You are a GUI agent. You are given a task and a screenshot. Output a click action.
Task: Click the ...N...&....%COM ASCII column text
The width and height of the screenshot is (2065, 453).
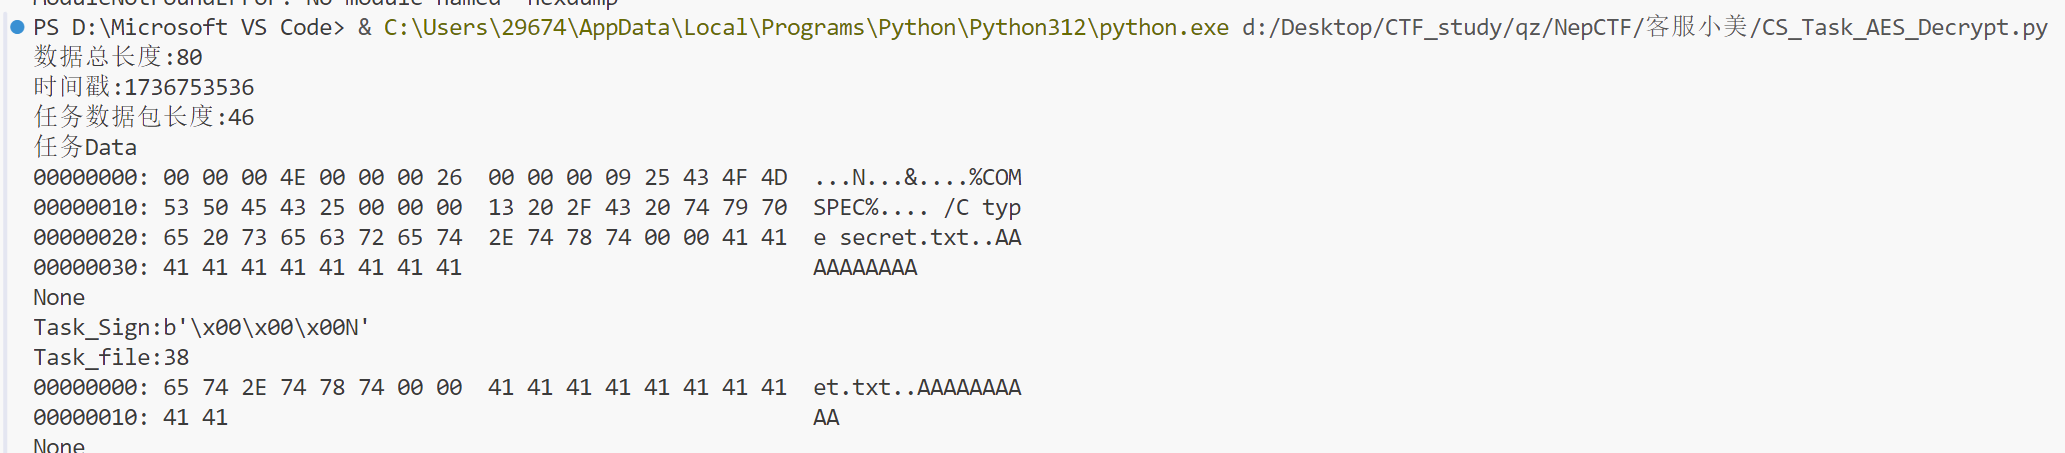pos(917,177)
